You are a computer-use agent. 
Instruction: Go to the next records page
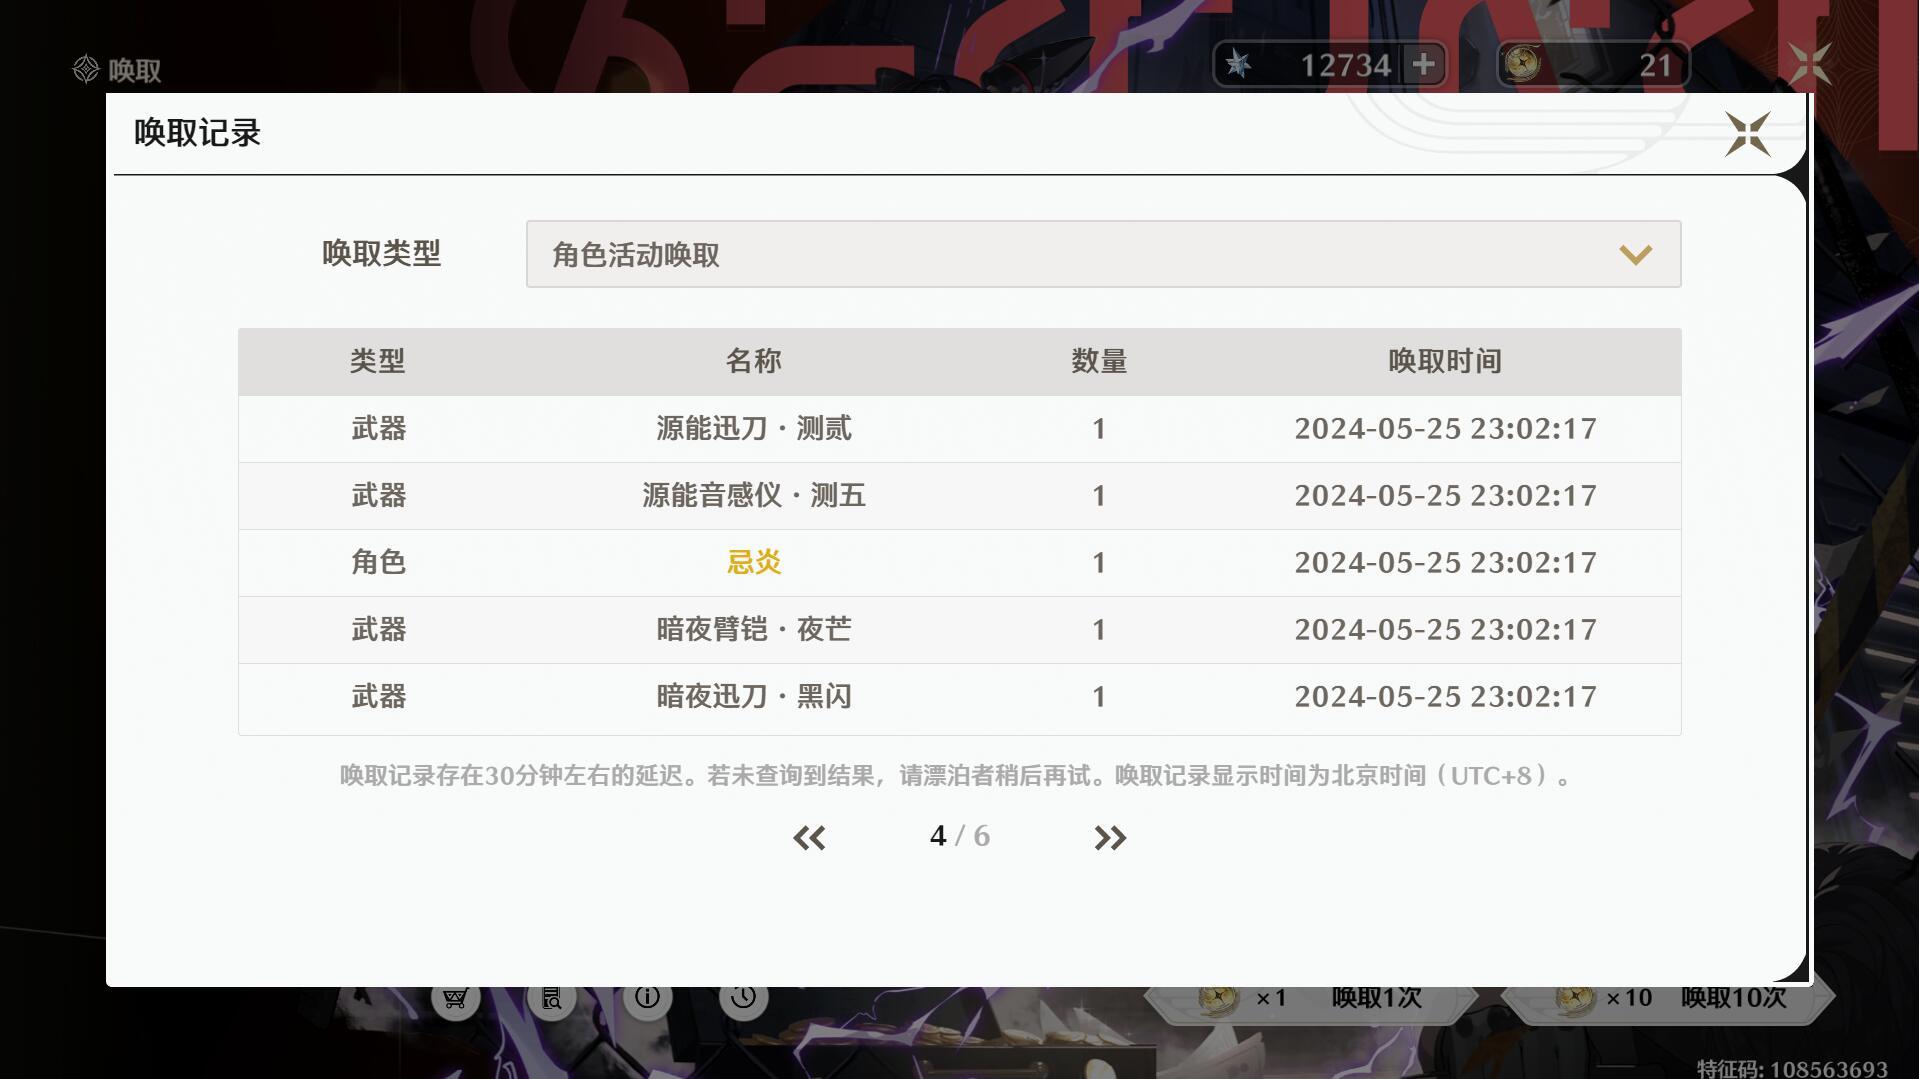(1110, 837)
